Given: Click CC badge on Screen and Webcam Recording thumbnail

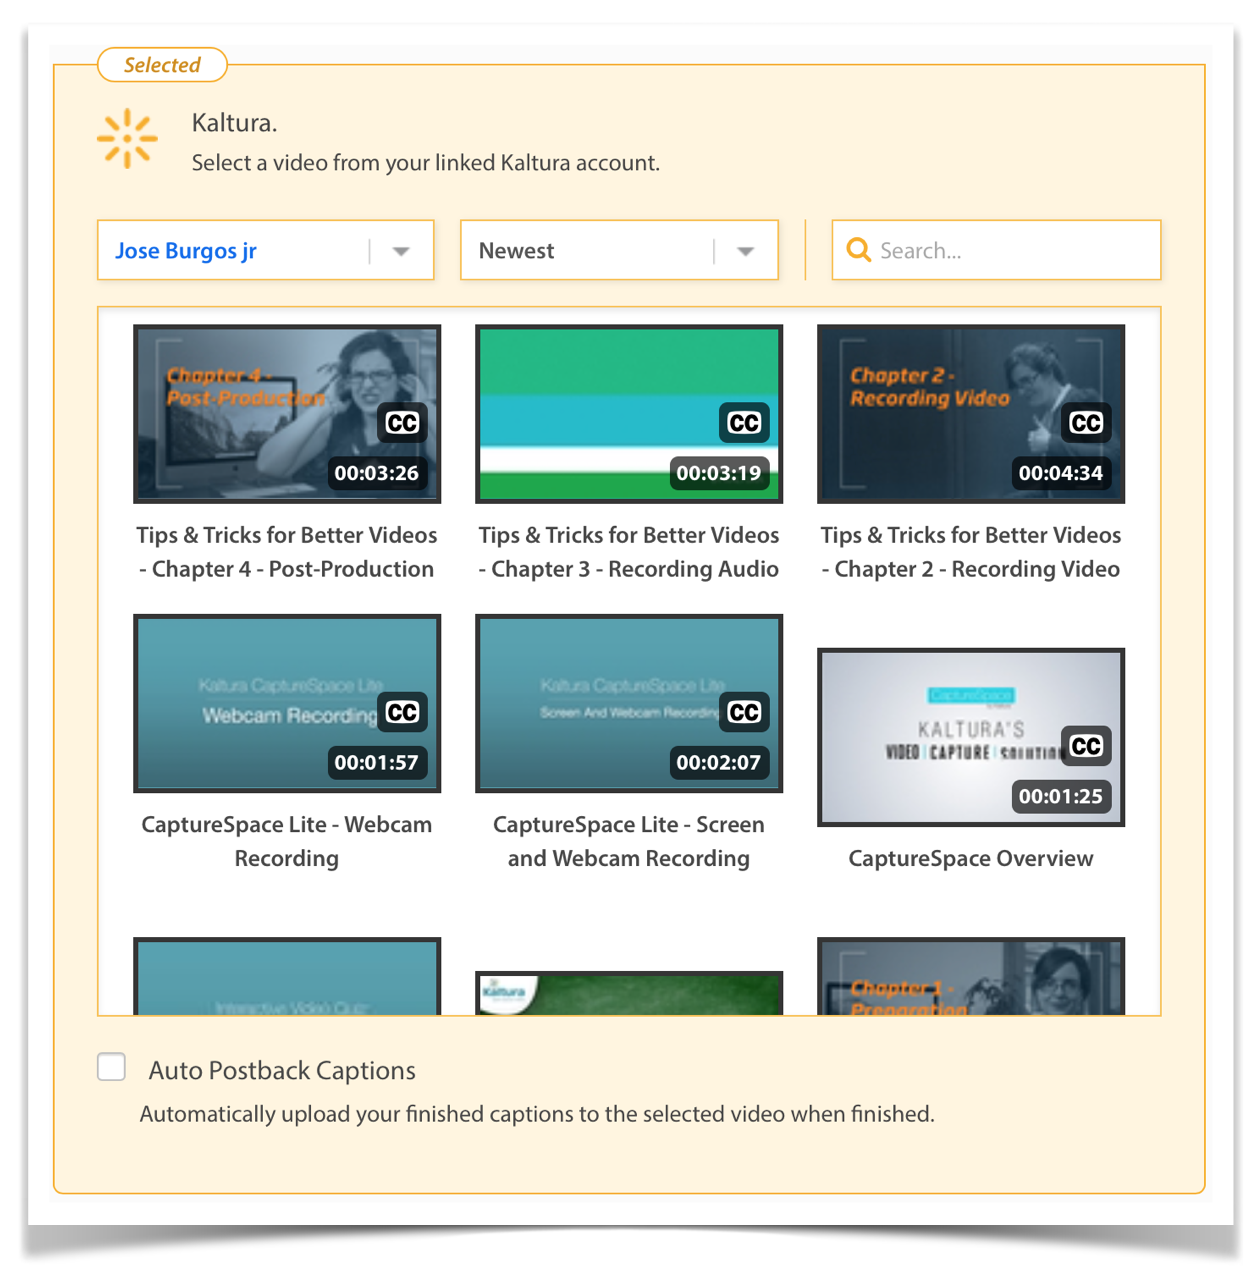Looking at the screenshot, I should tap(744, 712).
